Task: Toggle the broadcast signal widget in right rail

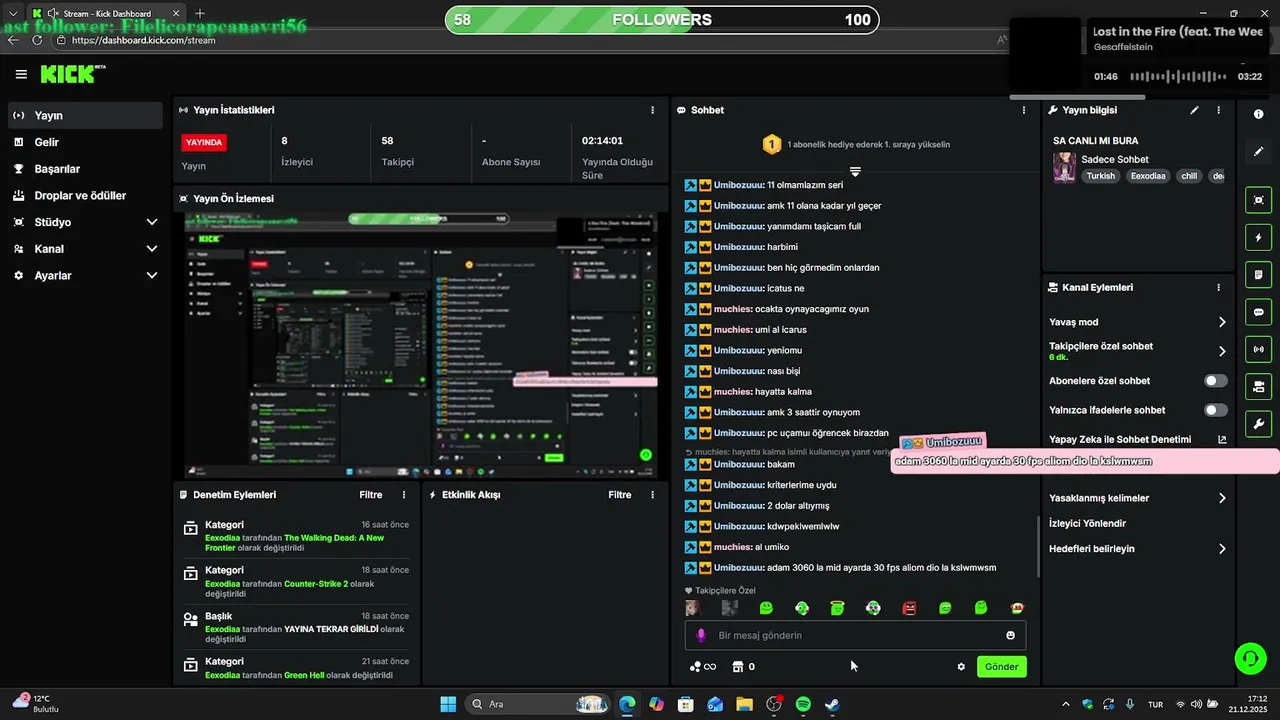Action: (1259, 349)
